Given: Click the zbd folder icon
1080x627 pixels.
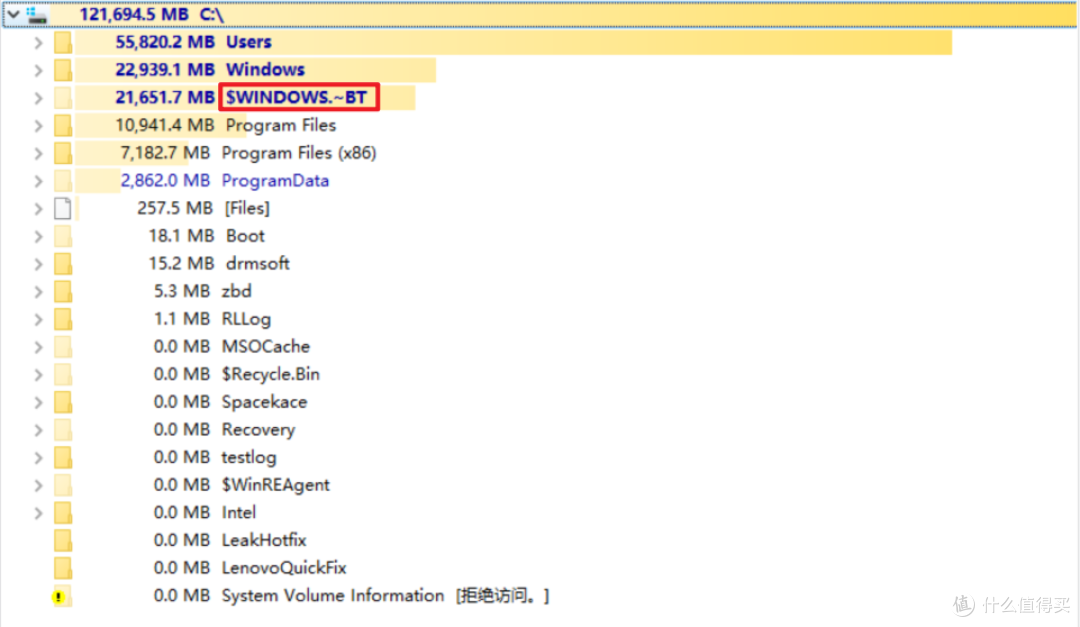Looking at the screenshot, I should (63, 291).
